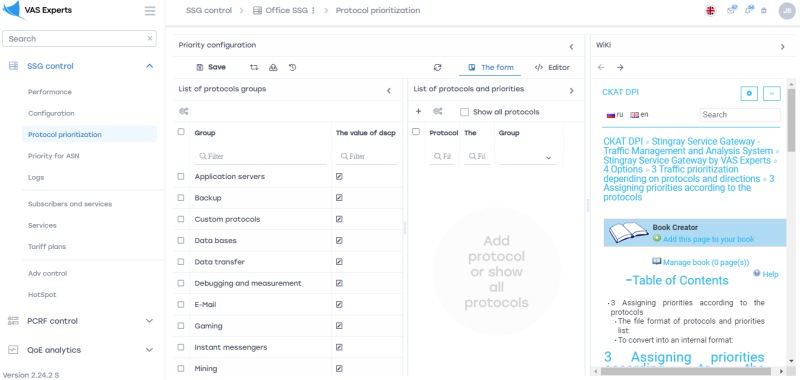
Task: Click the plus icon to add a protocol
Action: (418, 111)
